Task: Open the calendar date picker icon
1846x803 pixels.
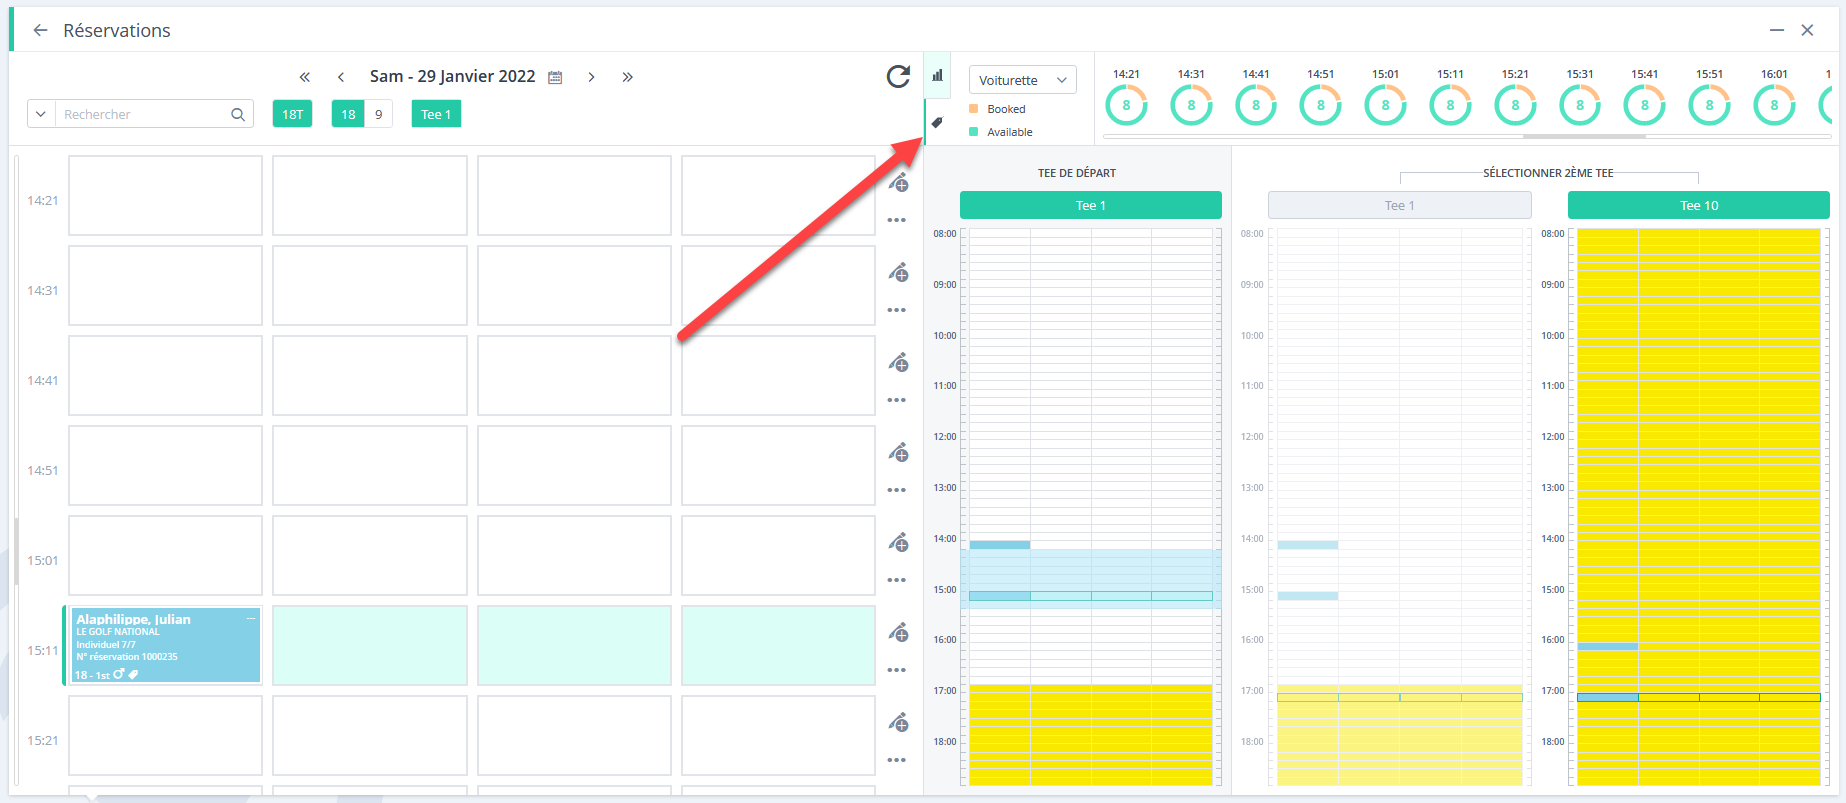Action: [x=555, y=77]
